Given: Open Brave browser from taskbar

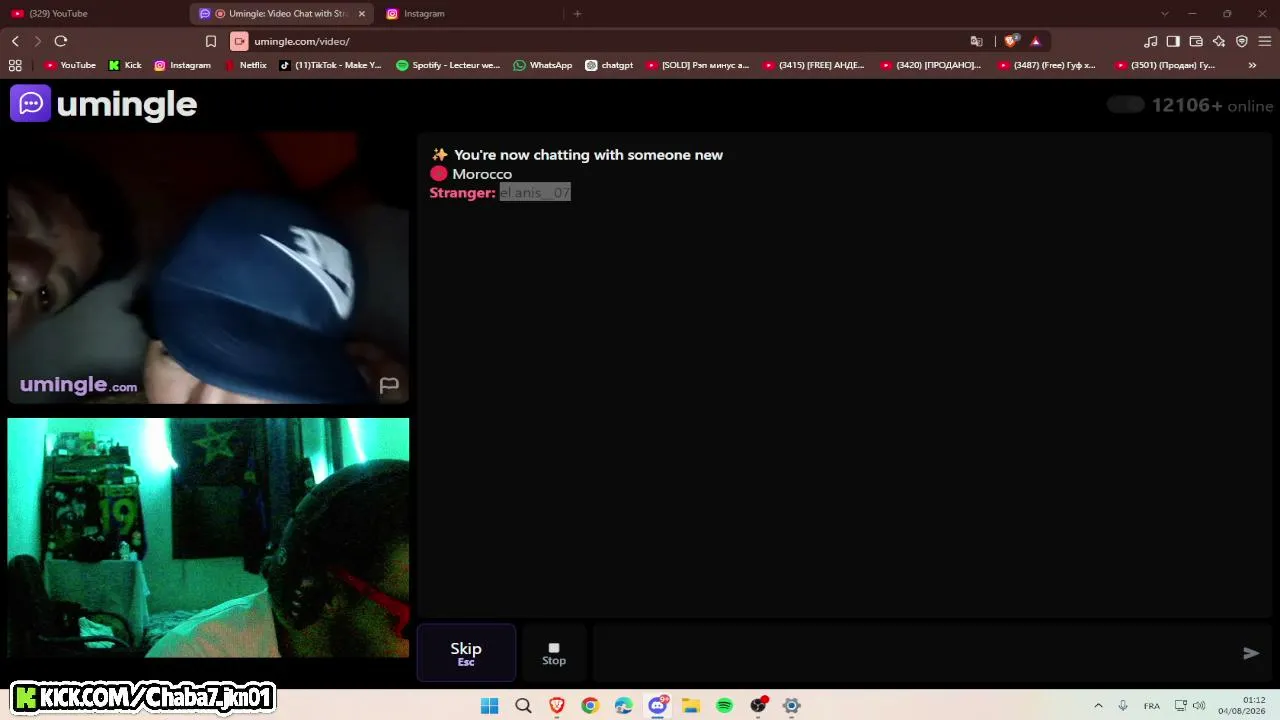Looking at the screenshot, I should 557,706.
